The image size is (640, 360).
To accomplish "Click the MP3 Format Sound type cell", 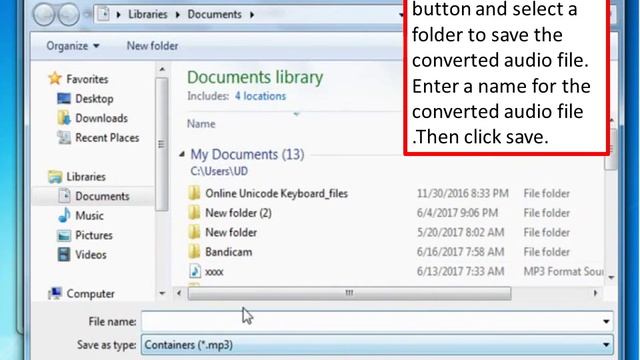I will pyautogui.click(x=563, y=271).
